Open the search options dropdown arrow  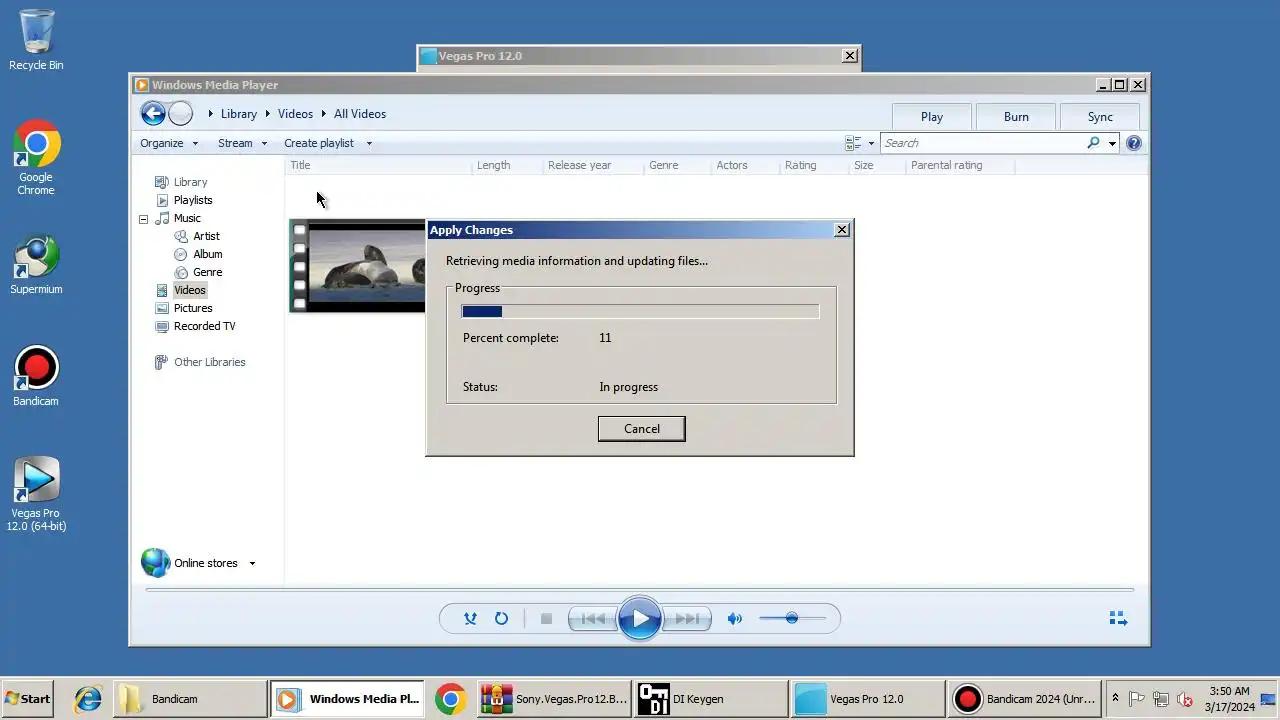coord(1112,144)
